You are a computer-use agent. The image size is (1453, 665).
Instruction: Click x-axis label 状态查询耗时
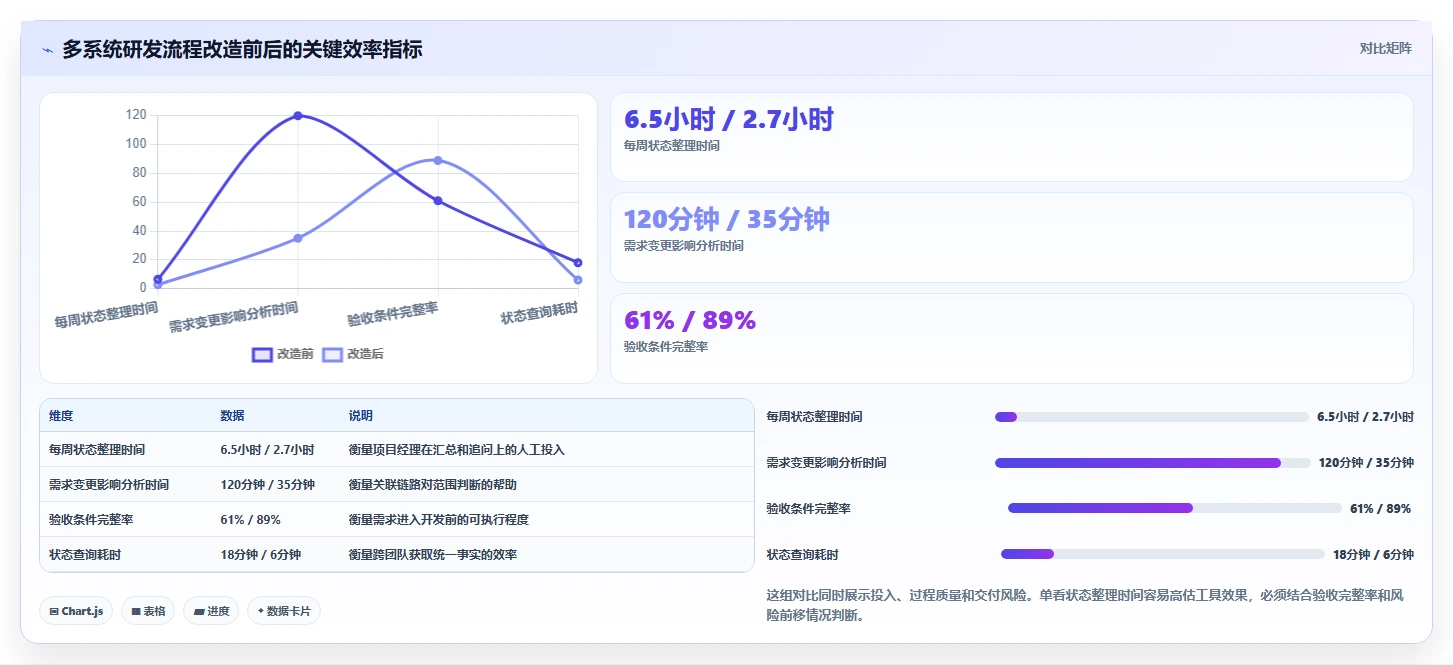tap(540, 313)
